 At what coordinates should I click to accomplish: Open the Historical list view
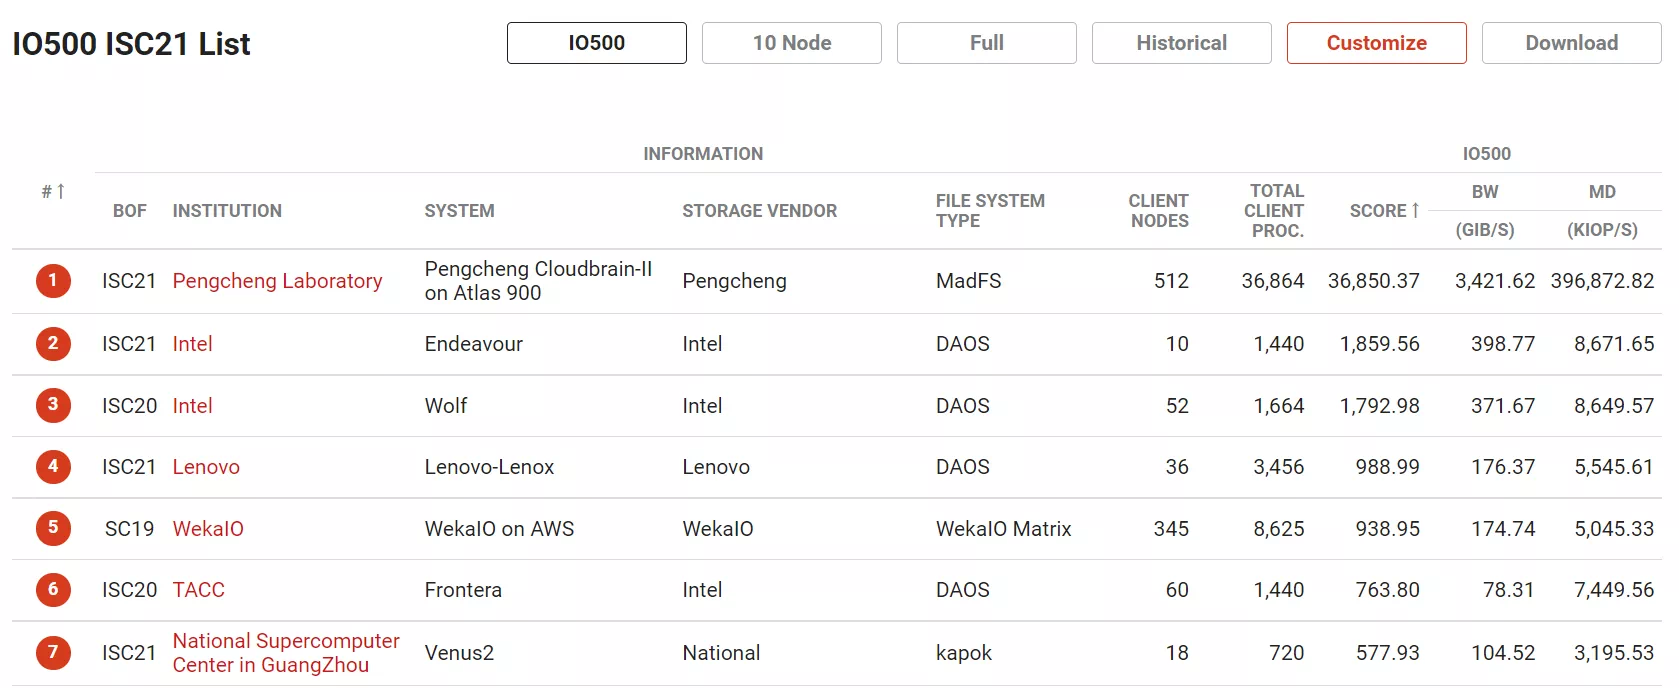[1182, 43]
